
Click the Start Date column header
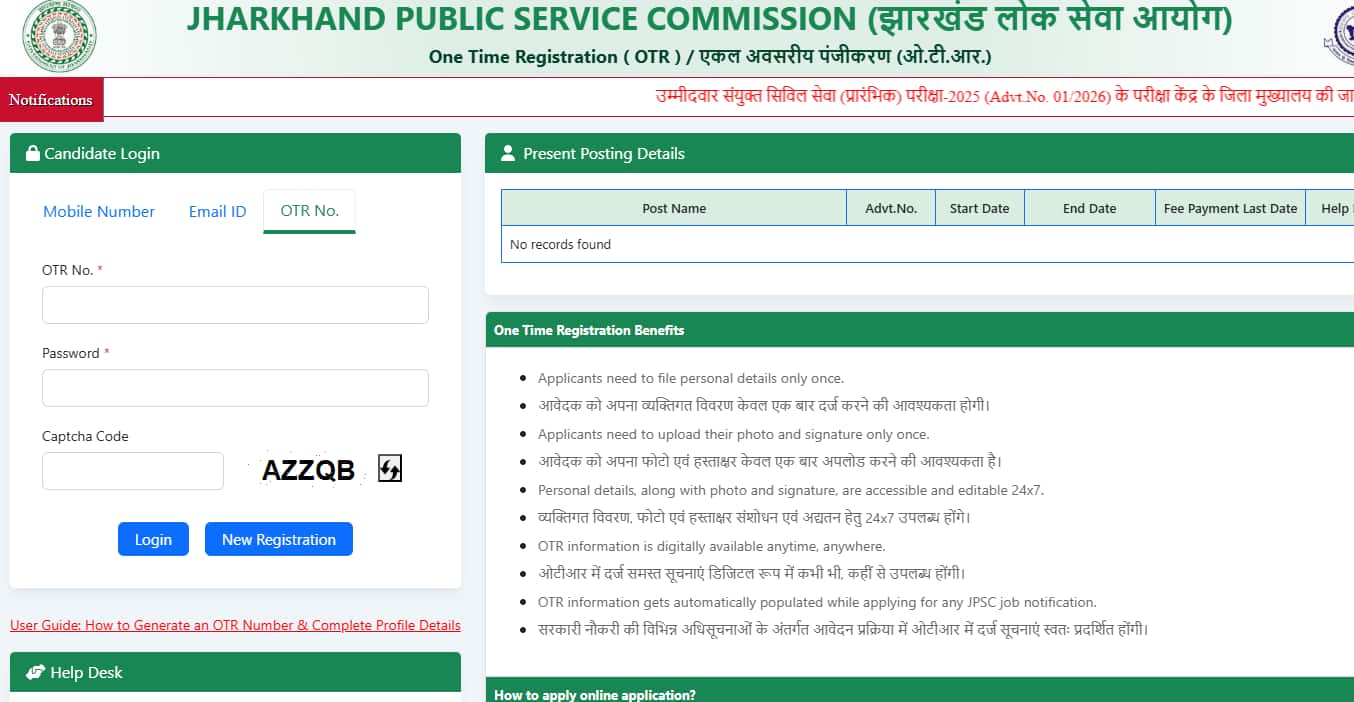pos(980,208)
